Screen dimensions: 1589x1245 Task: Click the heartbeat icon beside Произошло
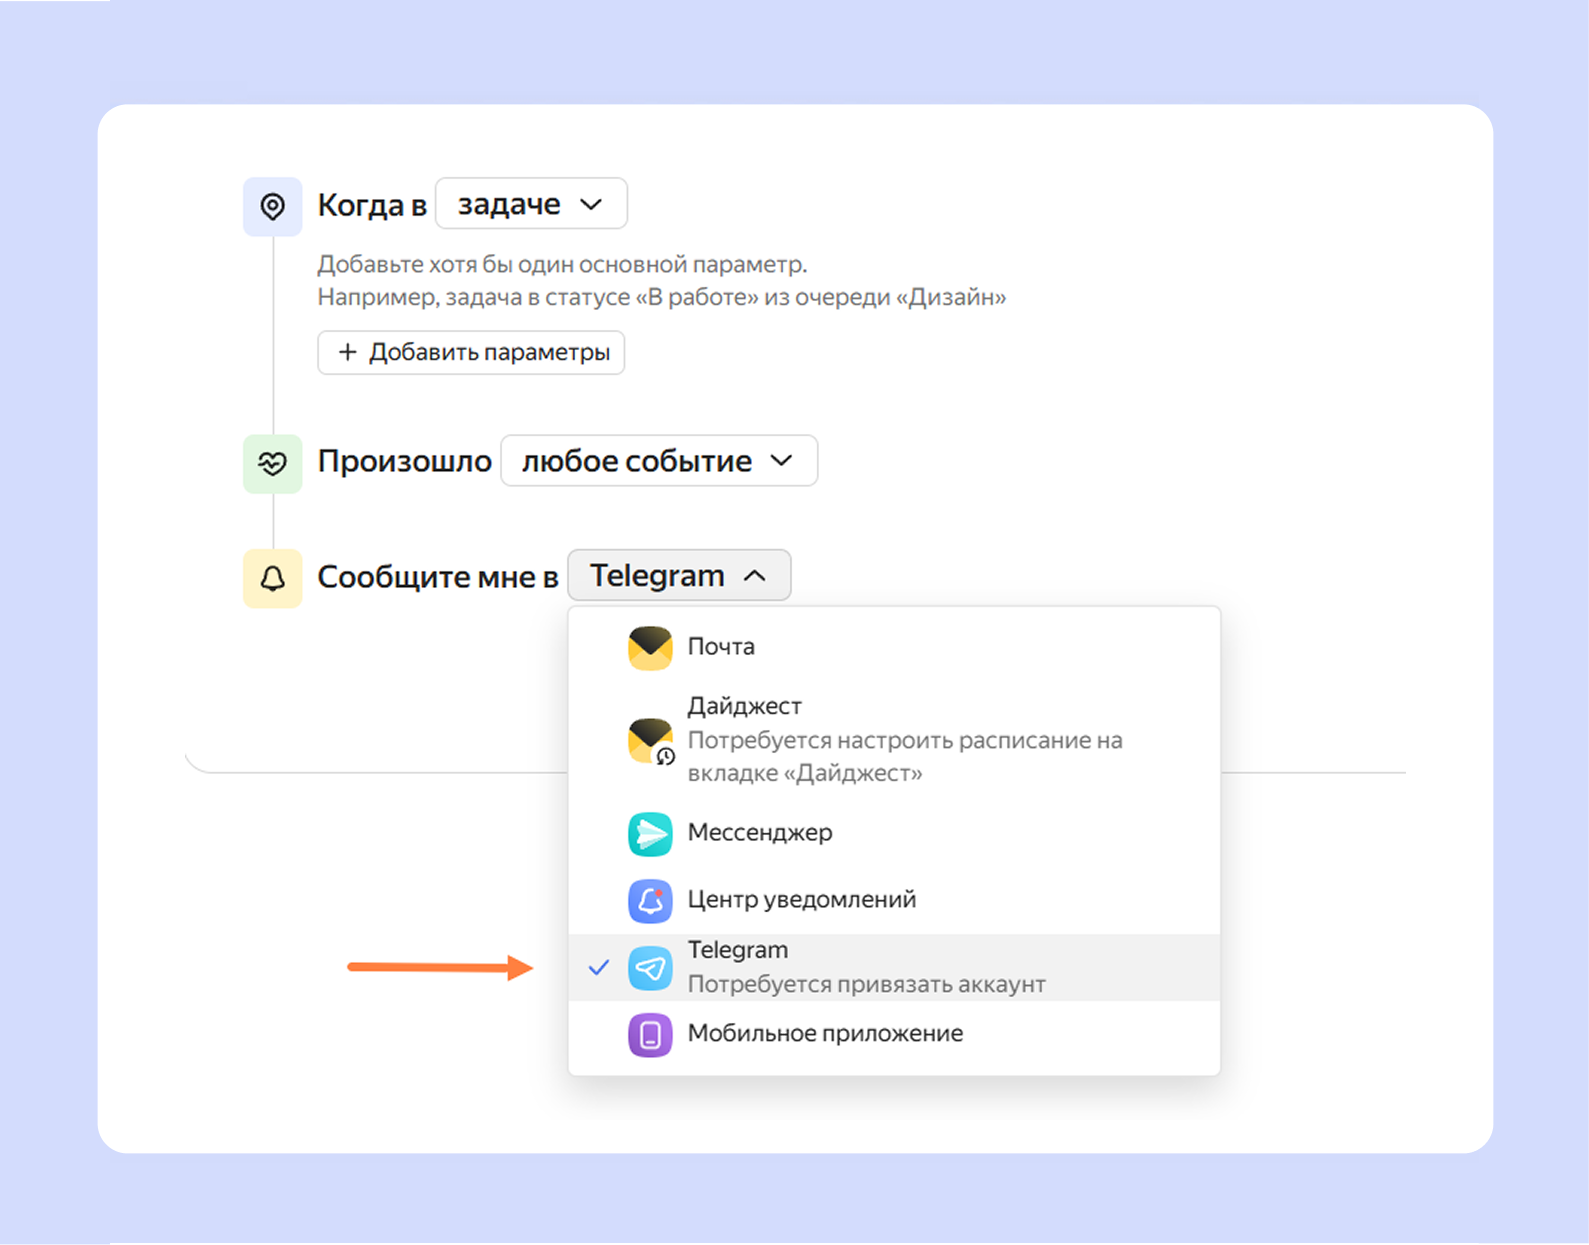272,463
